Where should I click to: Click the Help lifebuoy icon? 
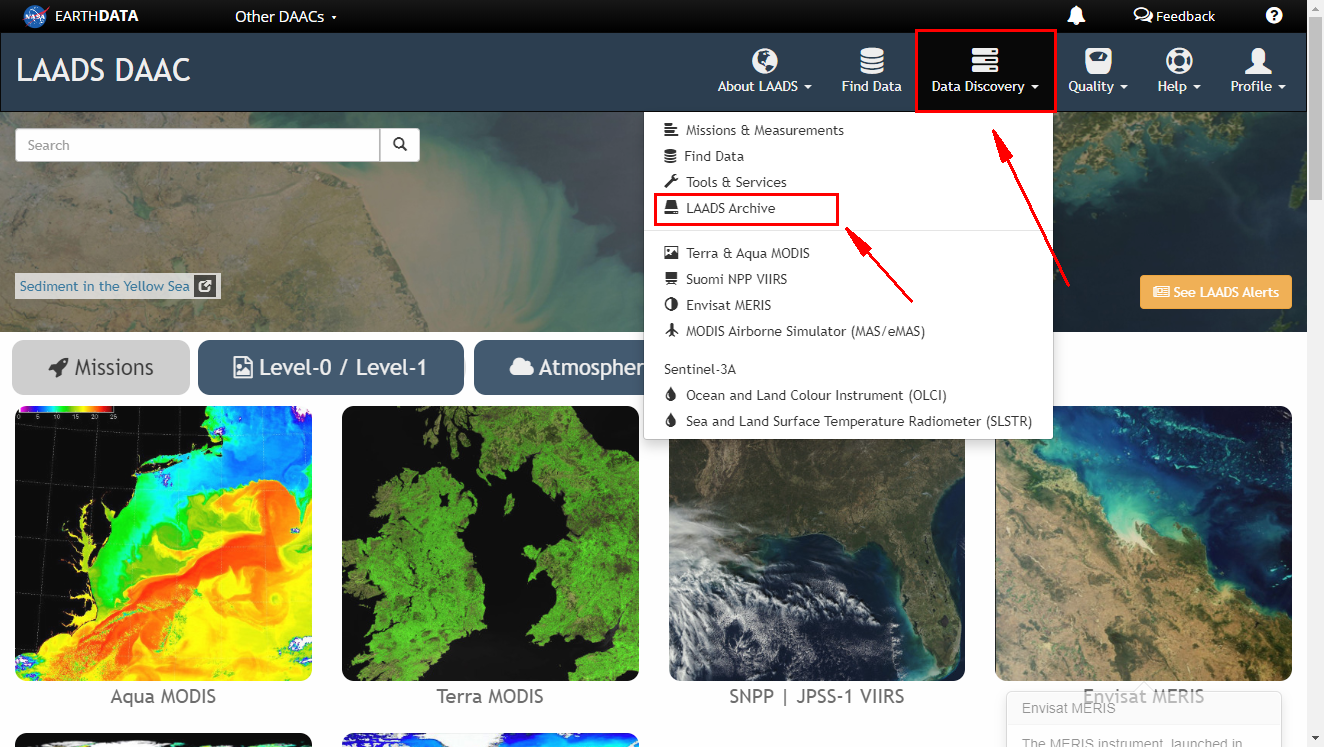pos(1179,61)
